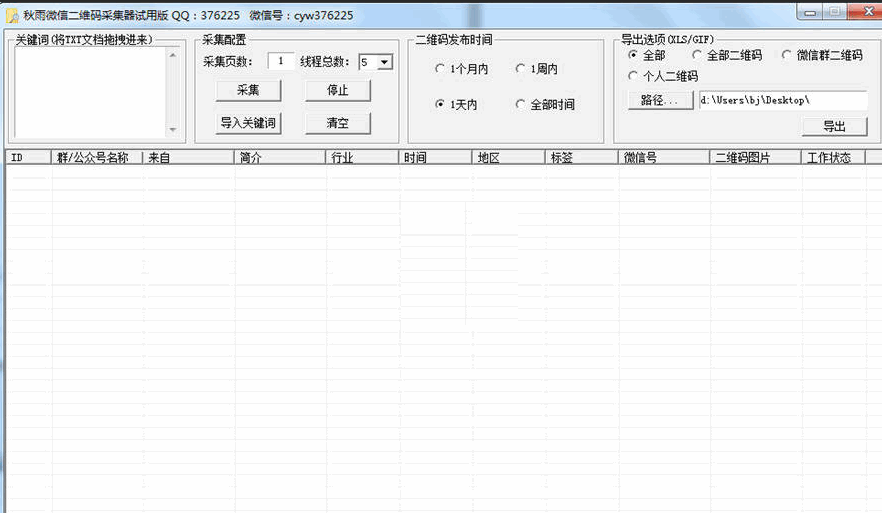Open the 路径... browse button

[660, 100]
